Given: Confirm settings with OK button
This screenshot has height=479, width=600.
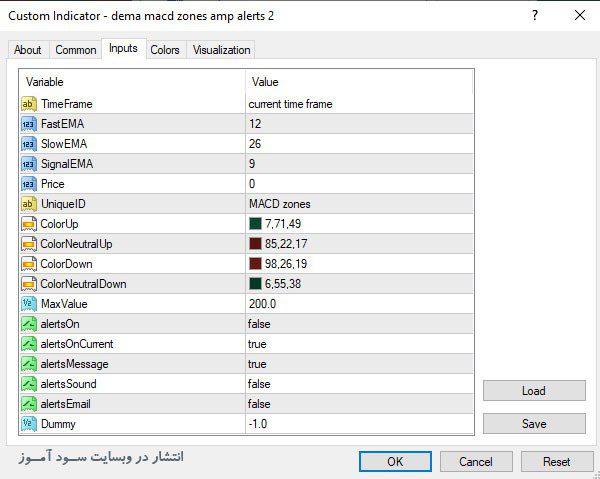Looking at the screenshot, I should [x=395, y=461].
